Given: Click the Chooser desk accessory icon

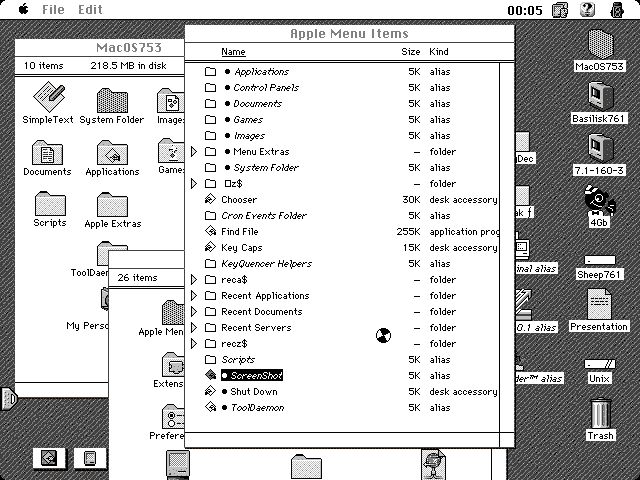Looking at the screenshot, I should point(210,200).
